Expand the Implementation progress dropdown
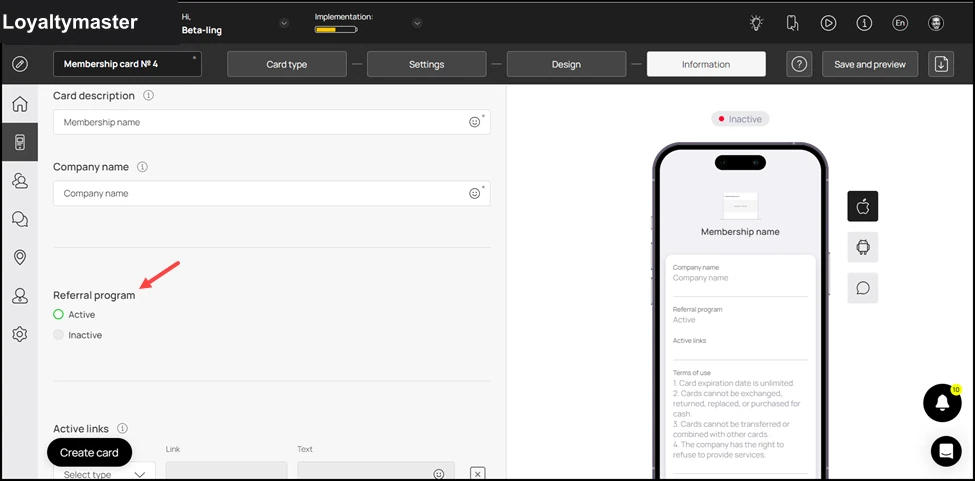 pyautogui.click(x=417, y=24)
